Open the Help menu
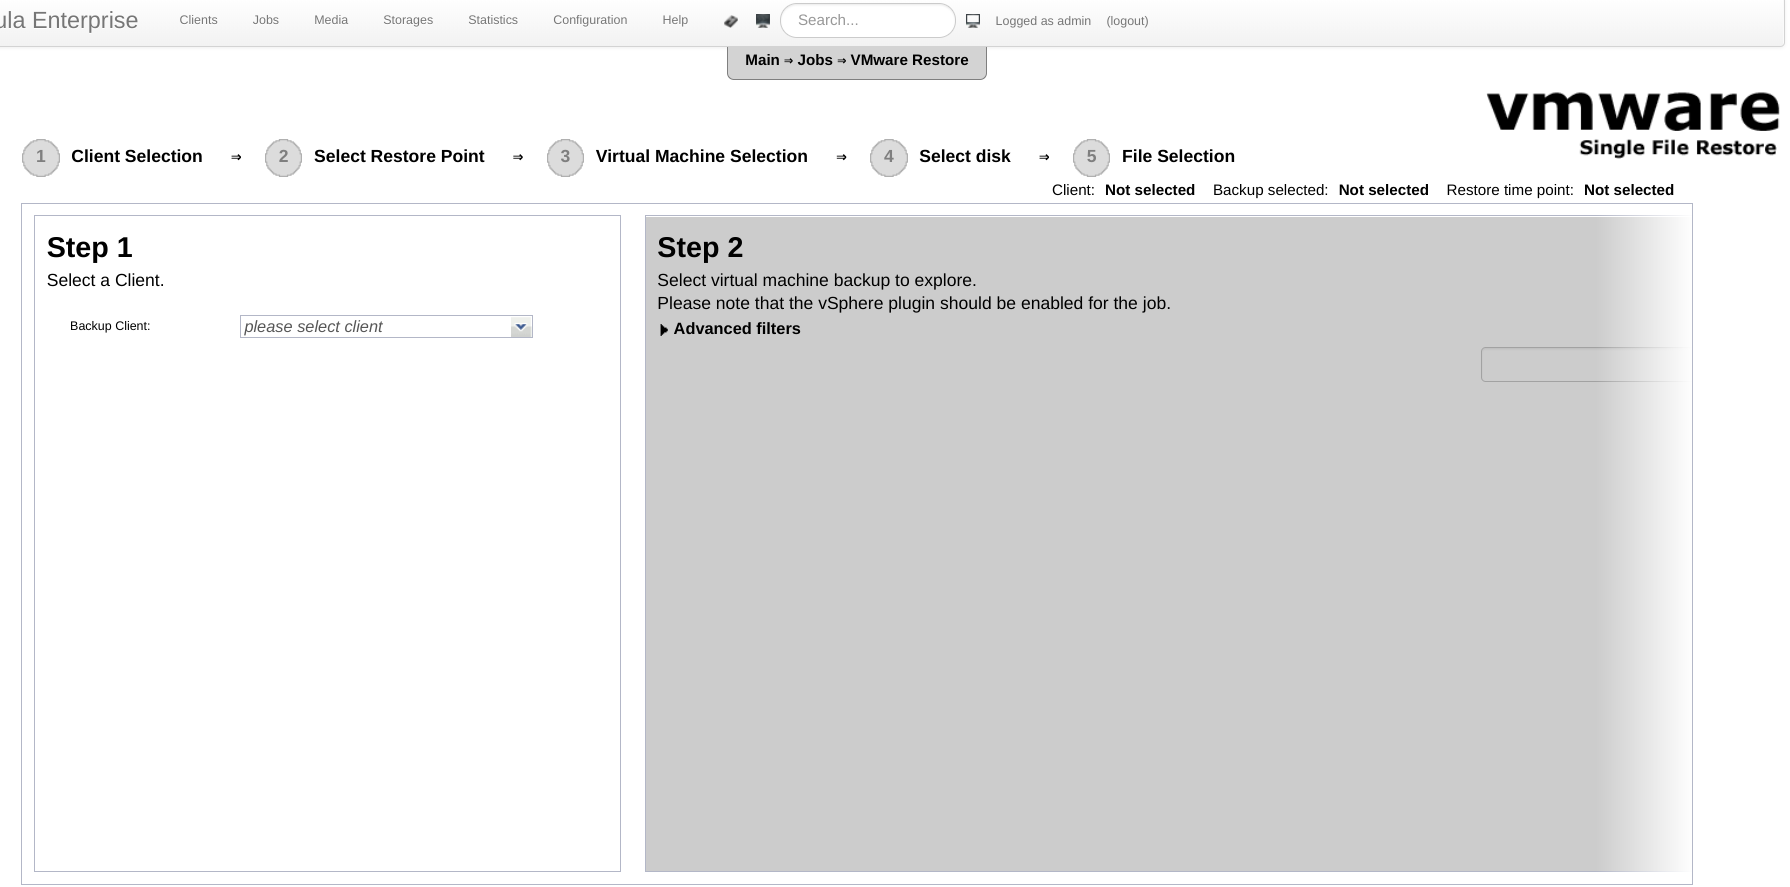 tap(675, 20)
